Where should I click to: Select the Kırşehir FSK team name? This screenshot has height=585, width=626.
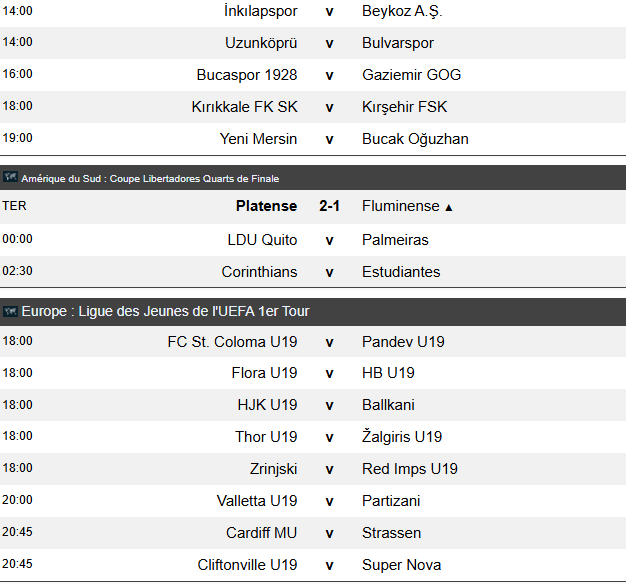pos(404,107)
